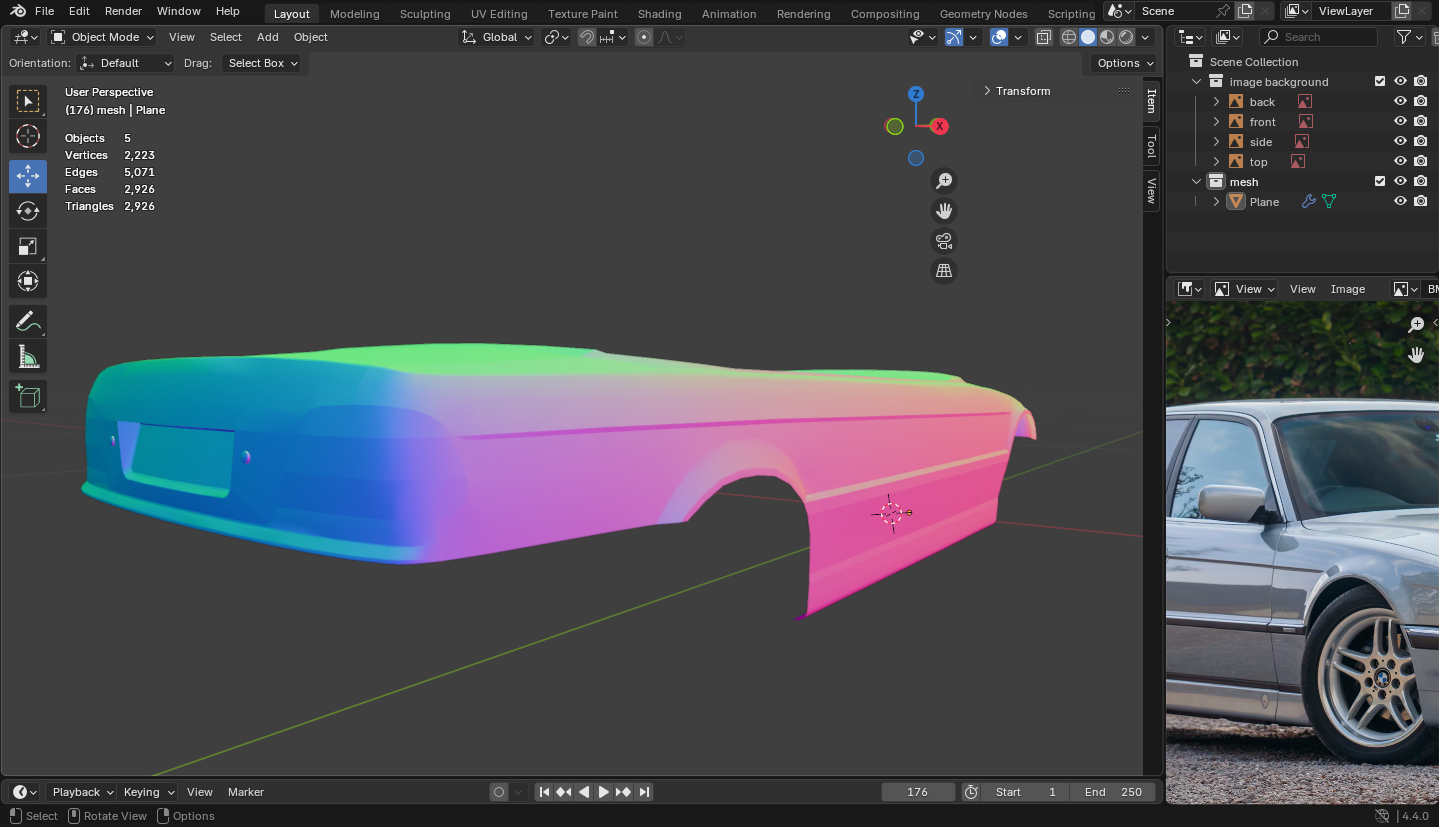Uncheck the mesh collection checkbox
This screenshot has height=827, width=1439.
point(1380,182)
